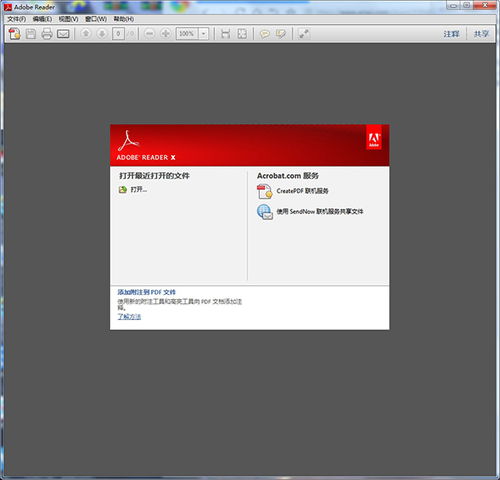
Task: Click the Acrobat.com 服务 heading text
Action: point(288,176)
